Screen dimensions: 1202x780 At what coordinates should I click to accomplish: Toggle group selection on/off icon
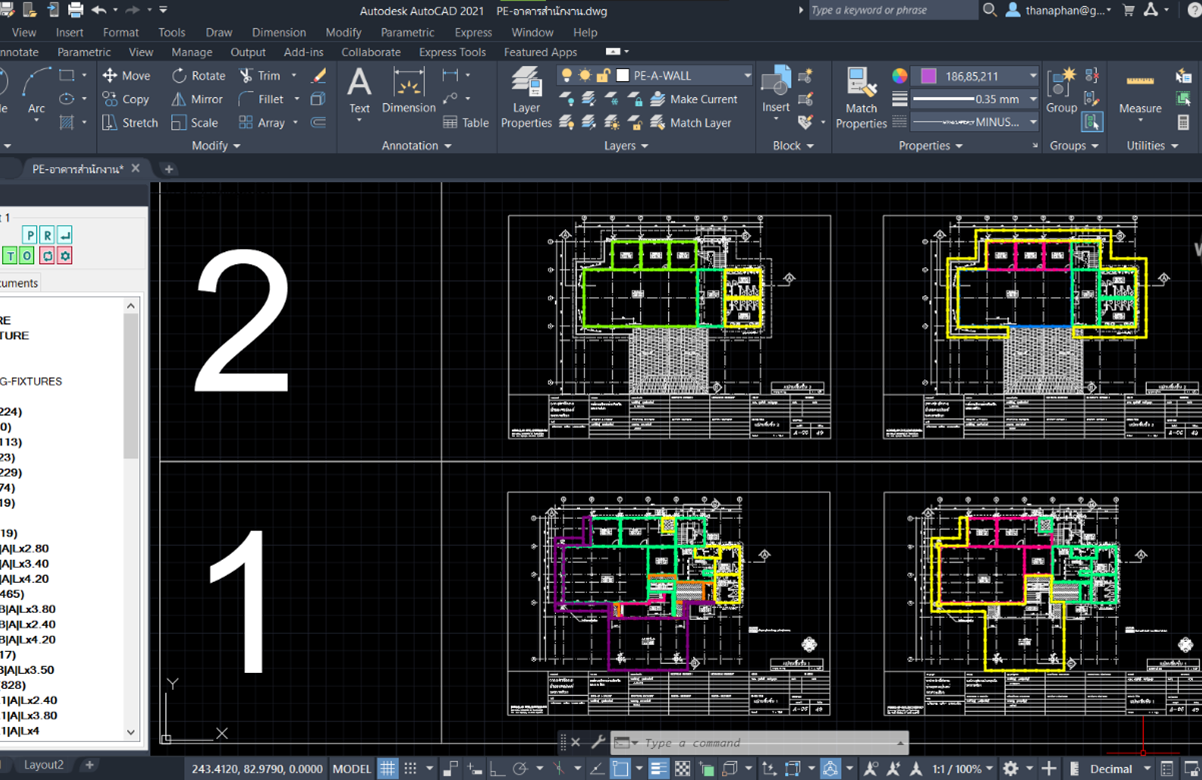point(1091,122)
